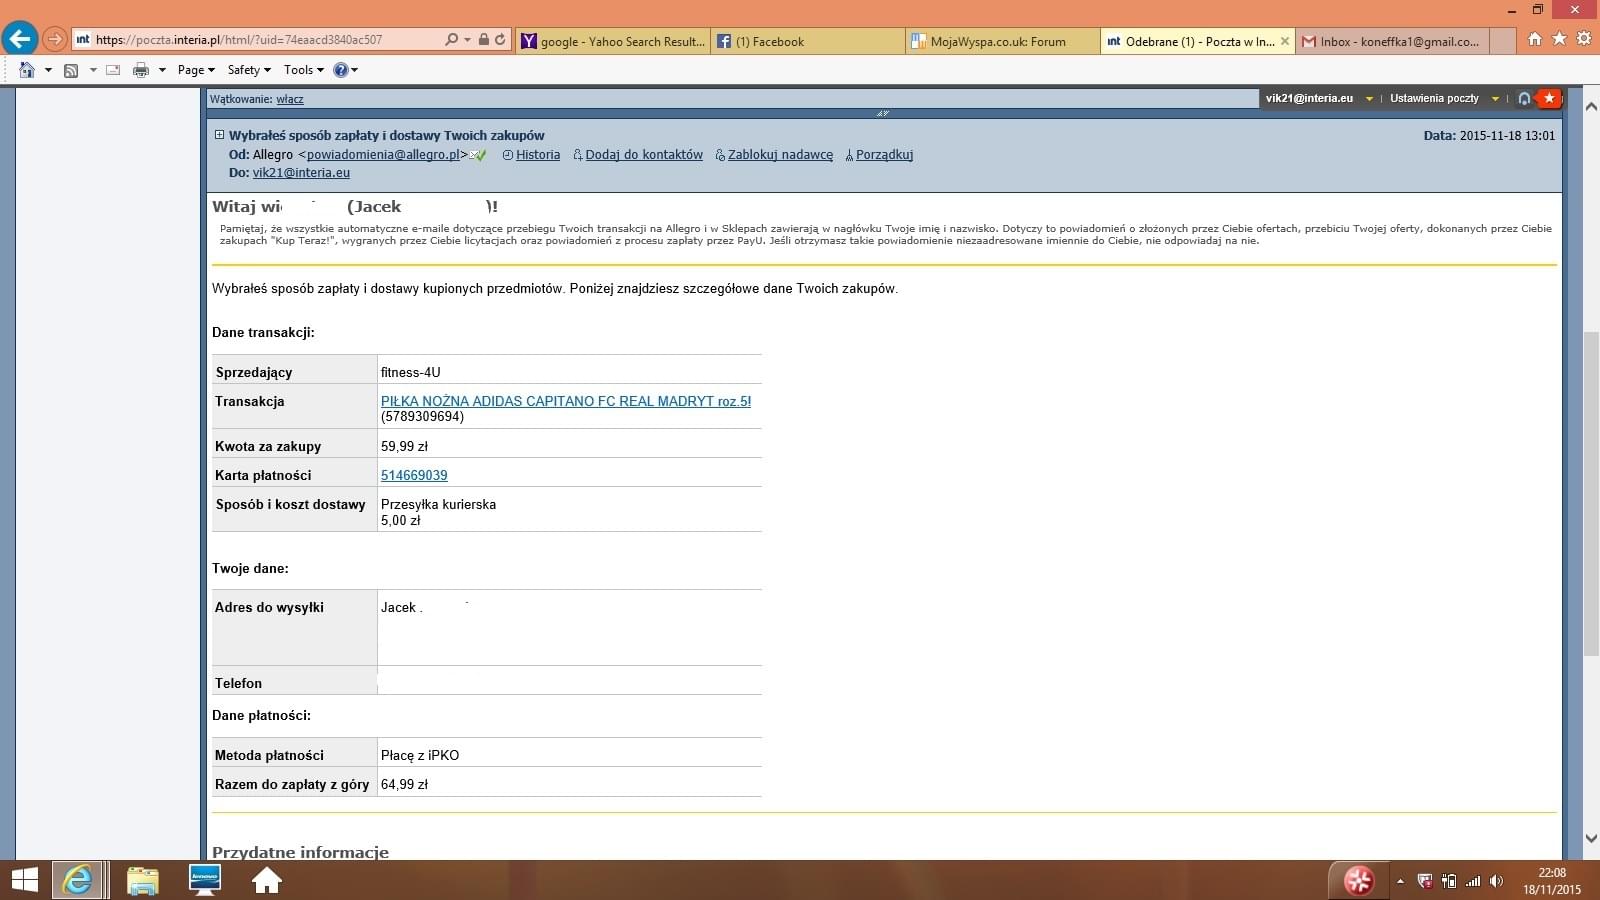Image resolution: width=1600 pixels, height=900 pixels.
Task: Expand the vik21@interia.eu account dropdown
Action: coord(1369,98)
